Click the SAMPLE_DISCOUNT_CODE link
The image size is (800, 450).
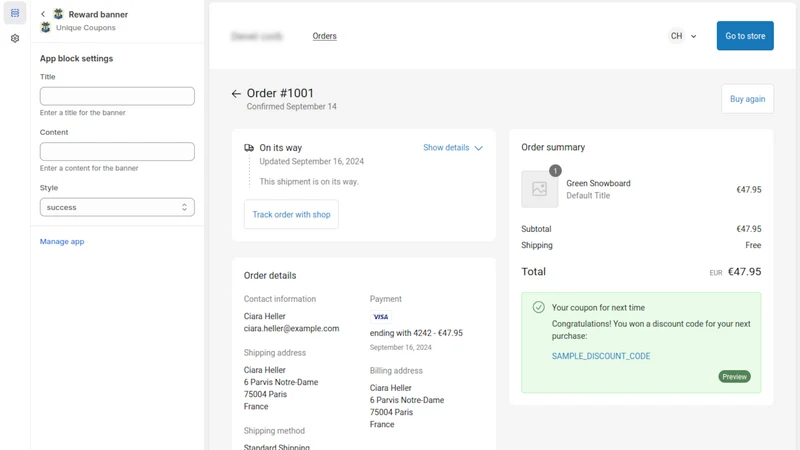click(x=601, y=356)
